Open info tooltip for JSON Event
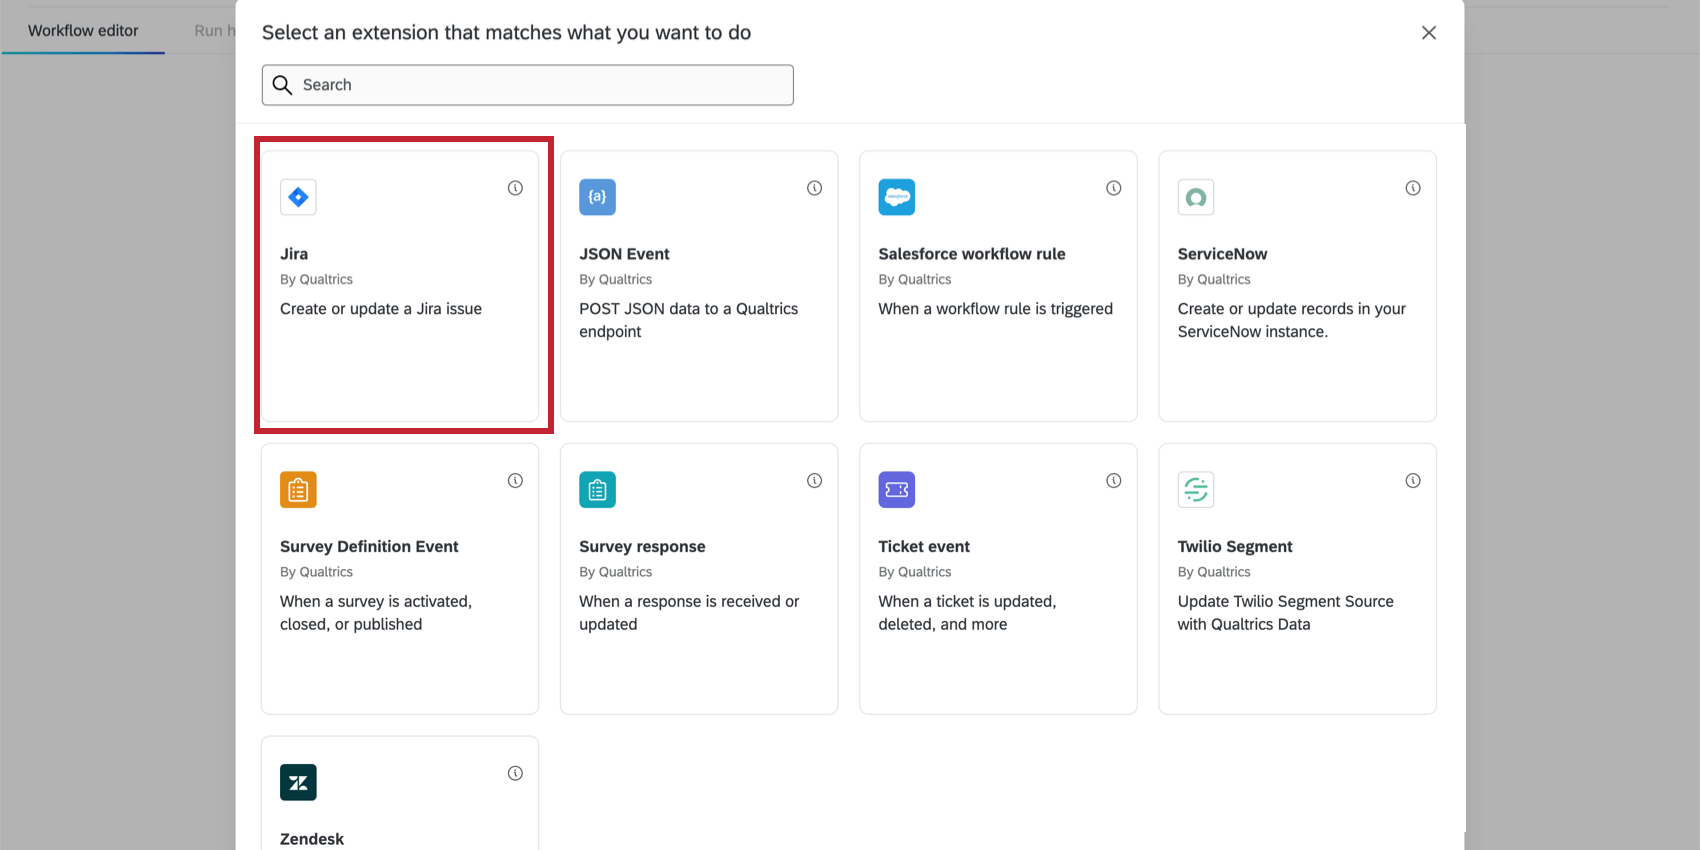The width and height of the screenshot is (1700, 850). click(815, 188)
